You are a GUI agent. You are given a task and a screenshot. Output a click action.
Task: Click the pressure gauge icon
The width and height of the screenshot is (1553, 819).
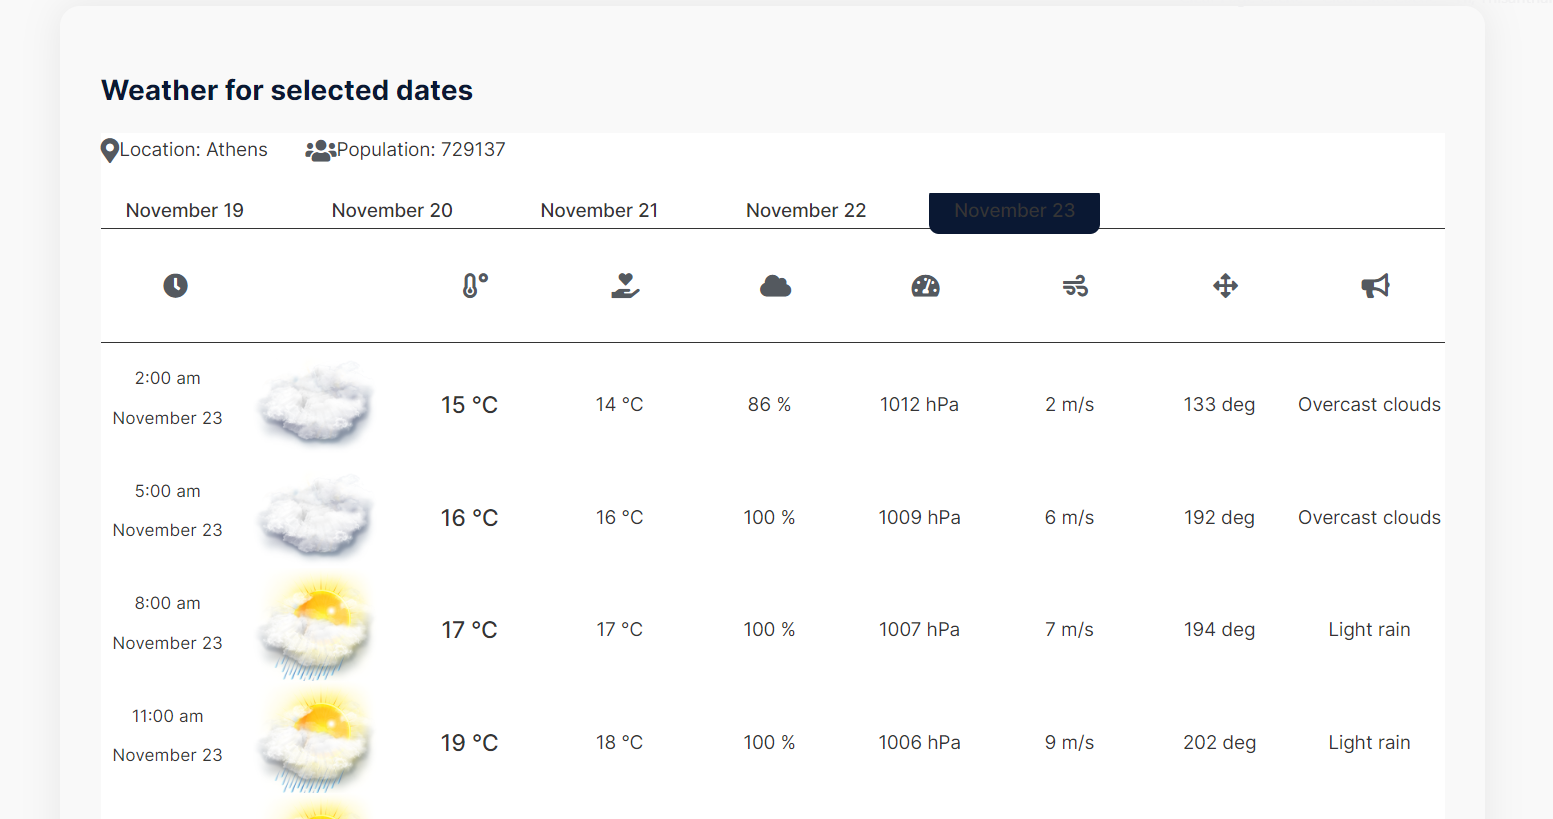tap(925, 286)
